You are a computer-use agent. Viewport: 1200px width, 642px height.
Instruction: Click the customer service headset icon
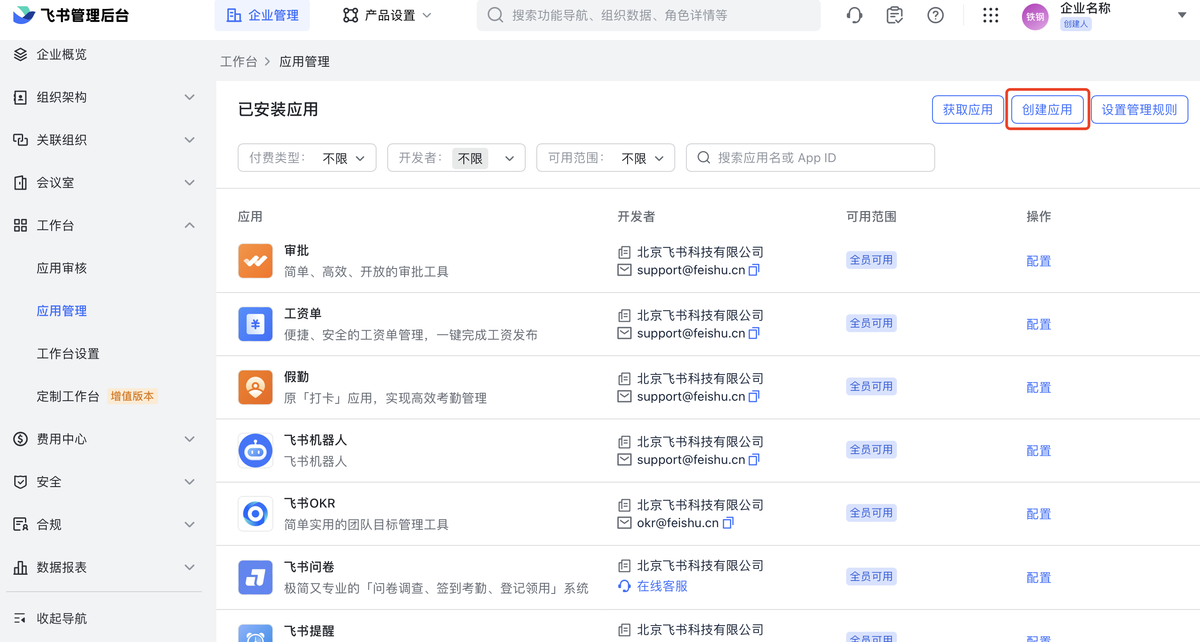click(854, 15)
